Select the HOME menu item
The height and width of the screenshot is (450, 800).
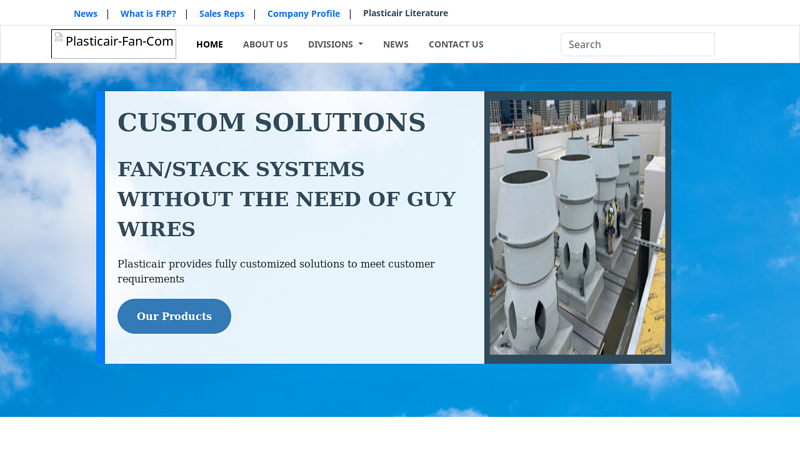[210, 44]
